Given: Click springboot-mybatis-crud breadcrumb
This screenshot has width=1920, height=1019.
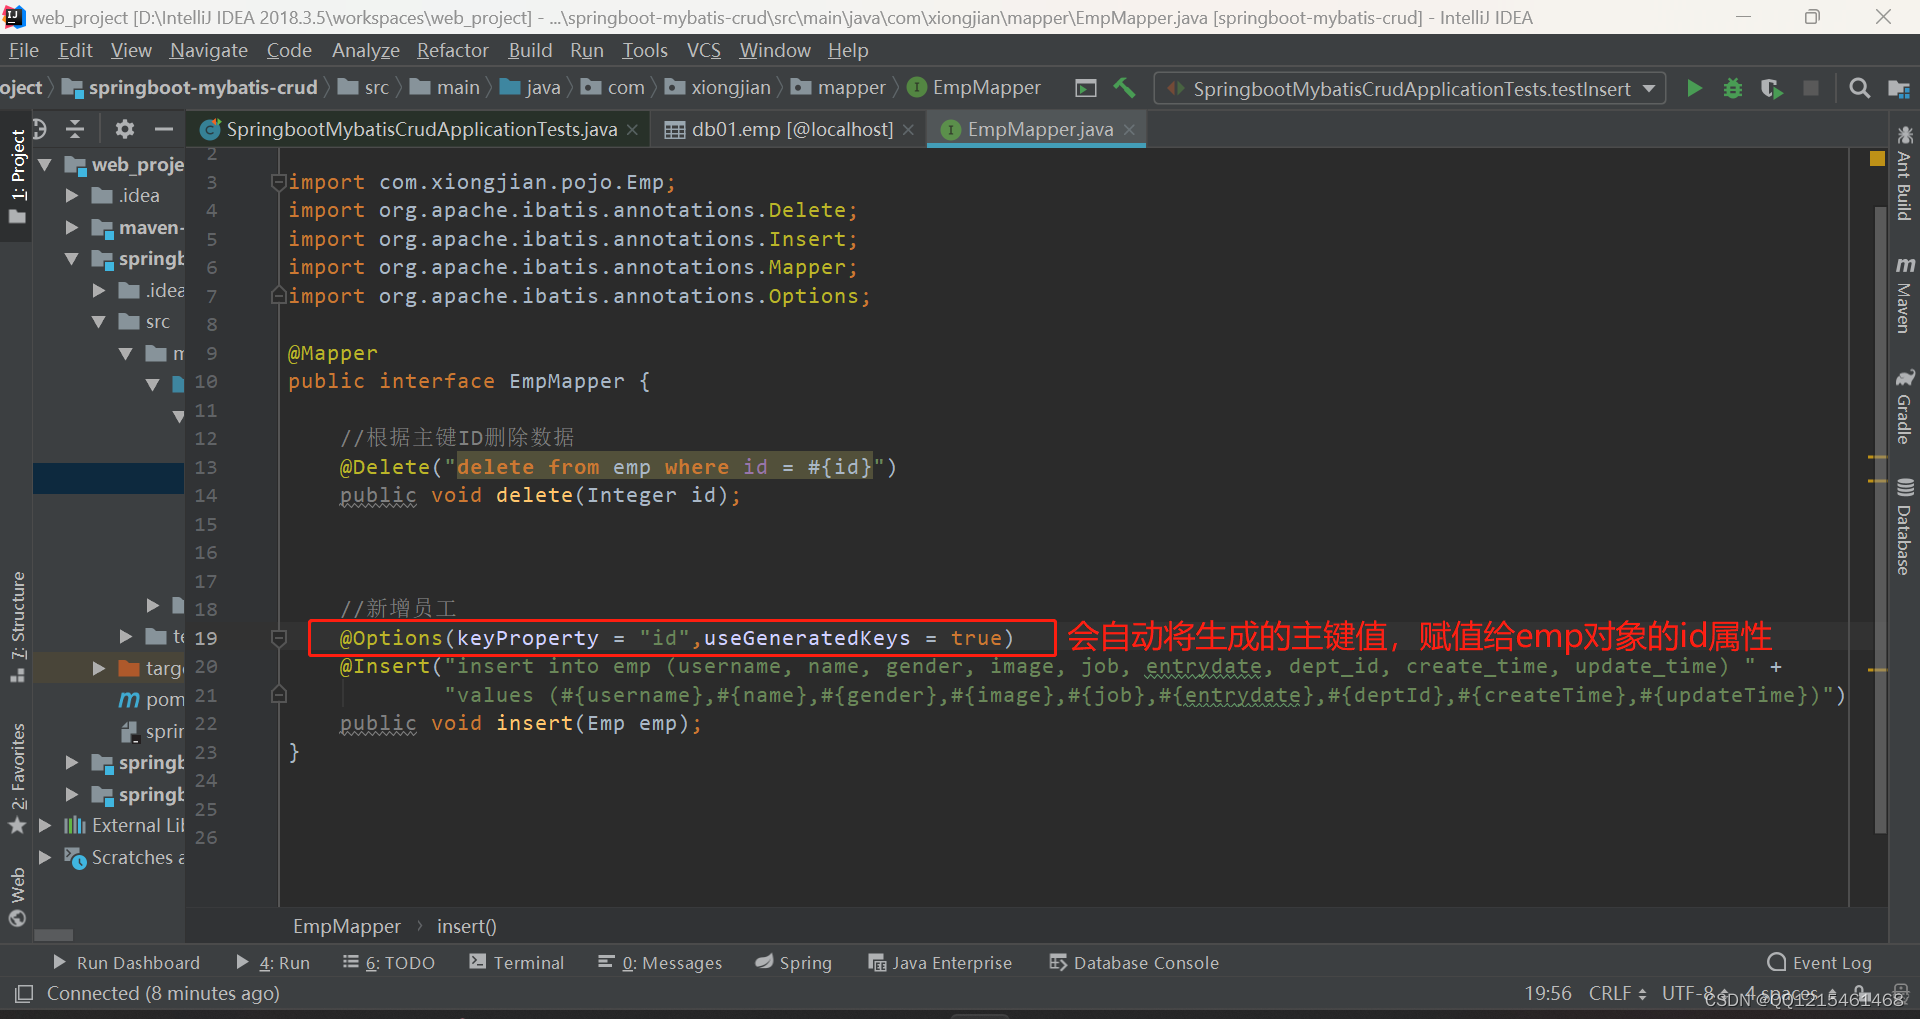Looking at the screenshot, I should [x=190, y=88].
